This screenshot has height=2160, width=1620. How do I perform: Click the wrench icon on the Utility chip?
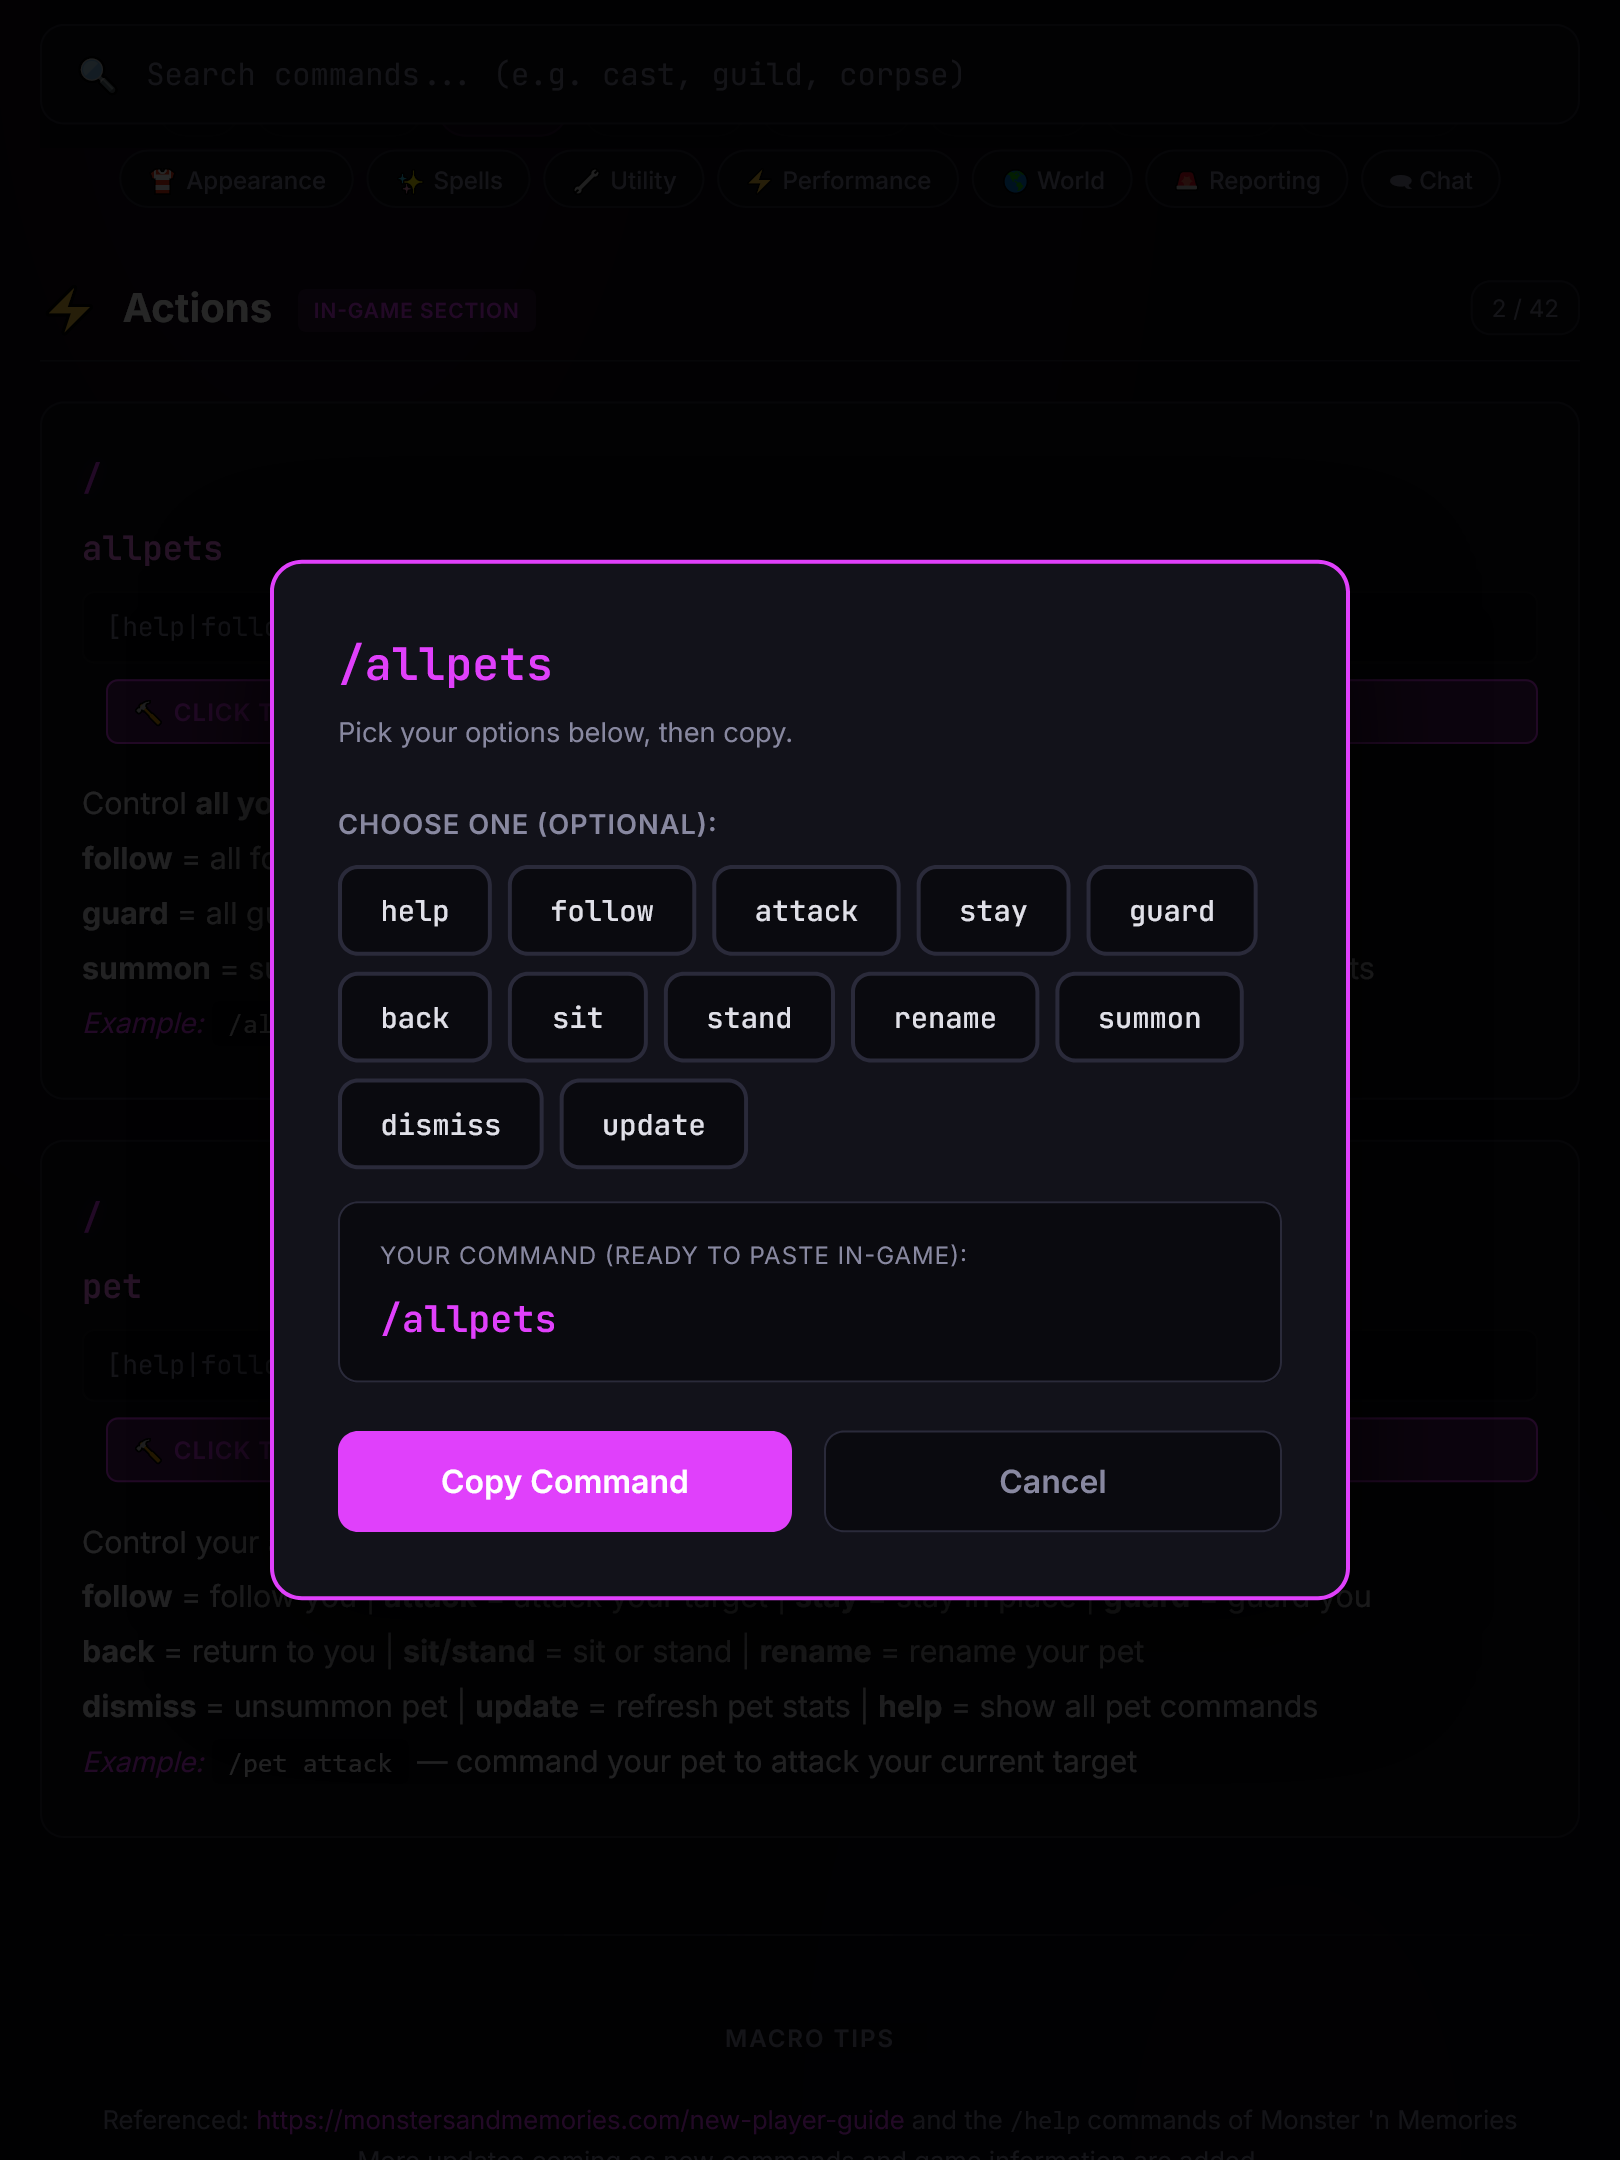point(588,181)
